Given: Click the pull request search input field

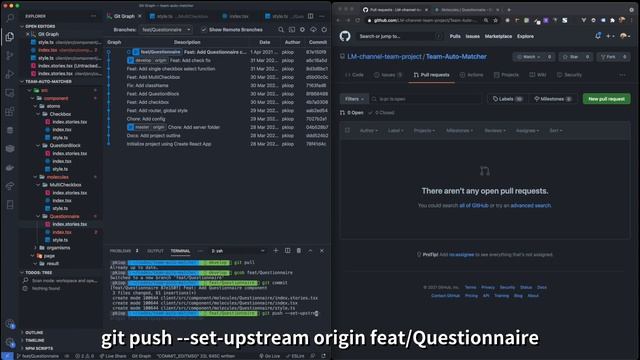Looking at the screenshot, I should (x=426, y=99).
